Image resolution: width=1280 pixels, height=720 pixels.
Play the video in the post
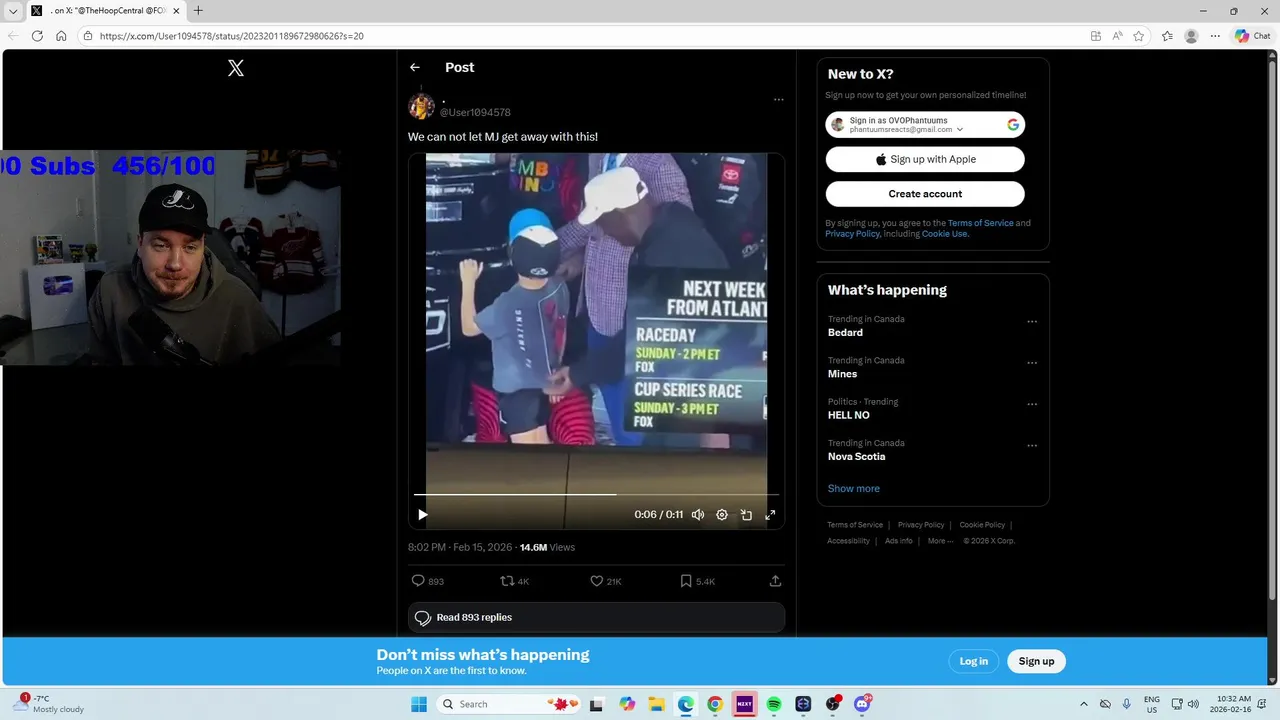pos(422,515)
